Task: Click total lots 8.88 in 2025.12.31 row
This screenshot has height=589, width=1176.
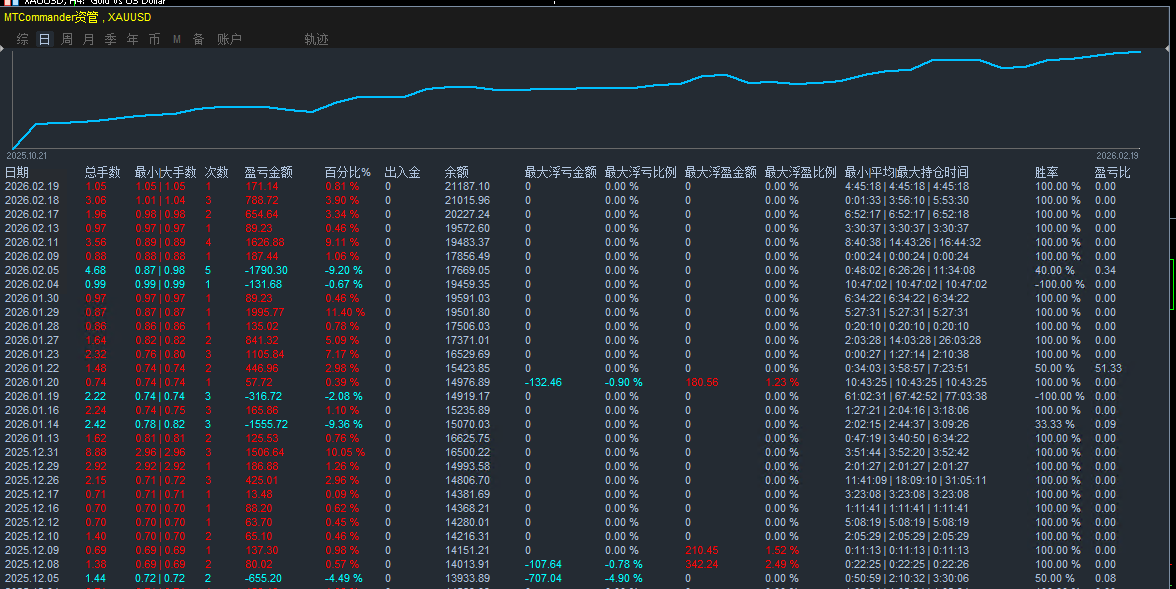Action: point(96,452)
